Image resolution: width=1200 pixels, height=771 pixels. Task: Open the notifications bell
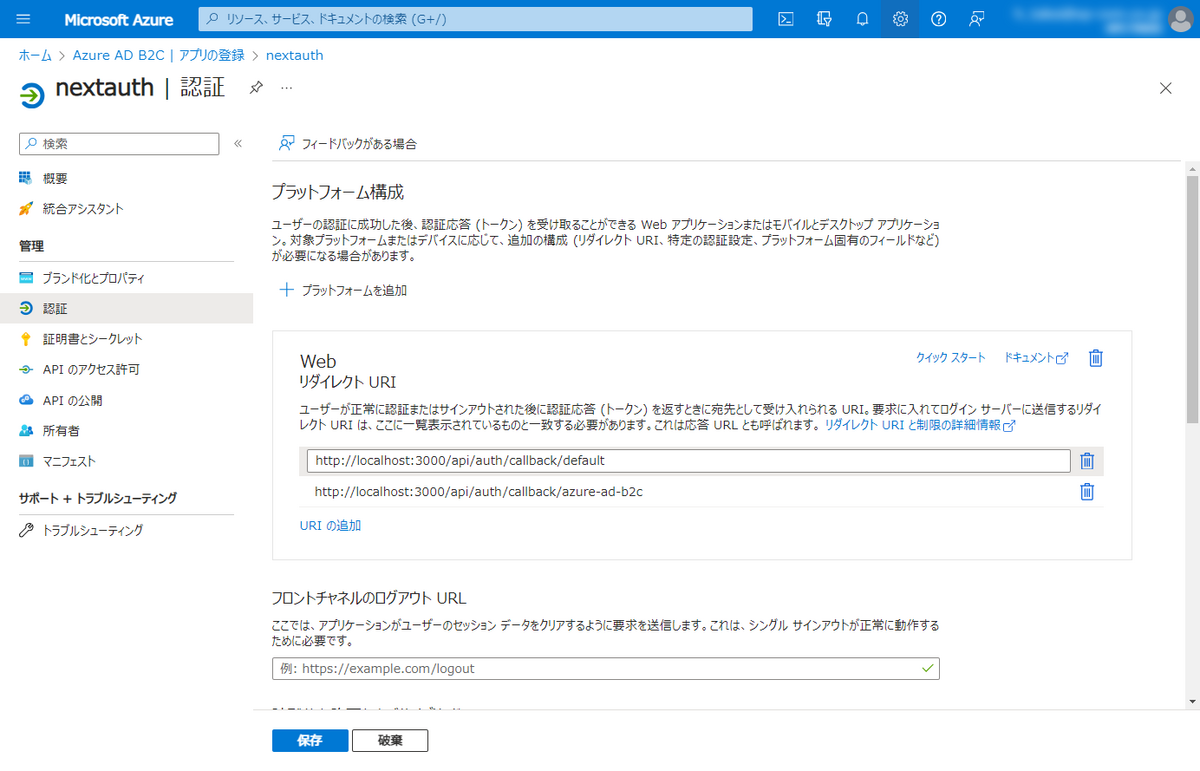pyautogui.click(x=862, y=19)
